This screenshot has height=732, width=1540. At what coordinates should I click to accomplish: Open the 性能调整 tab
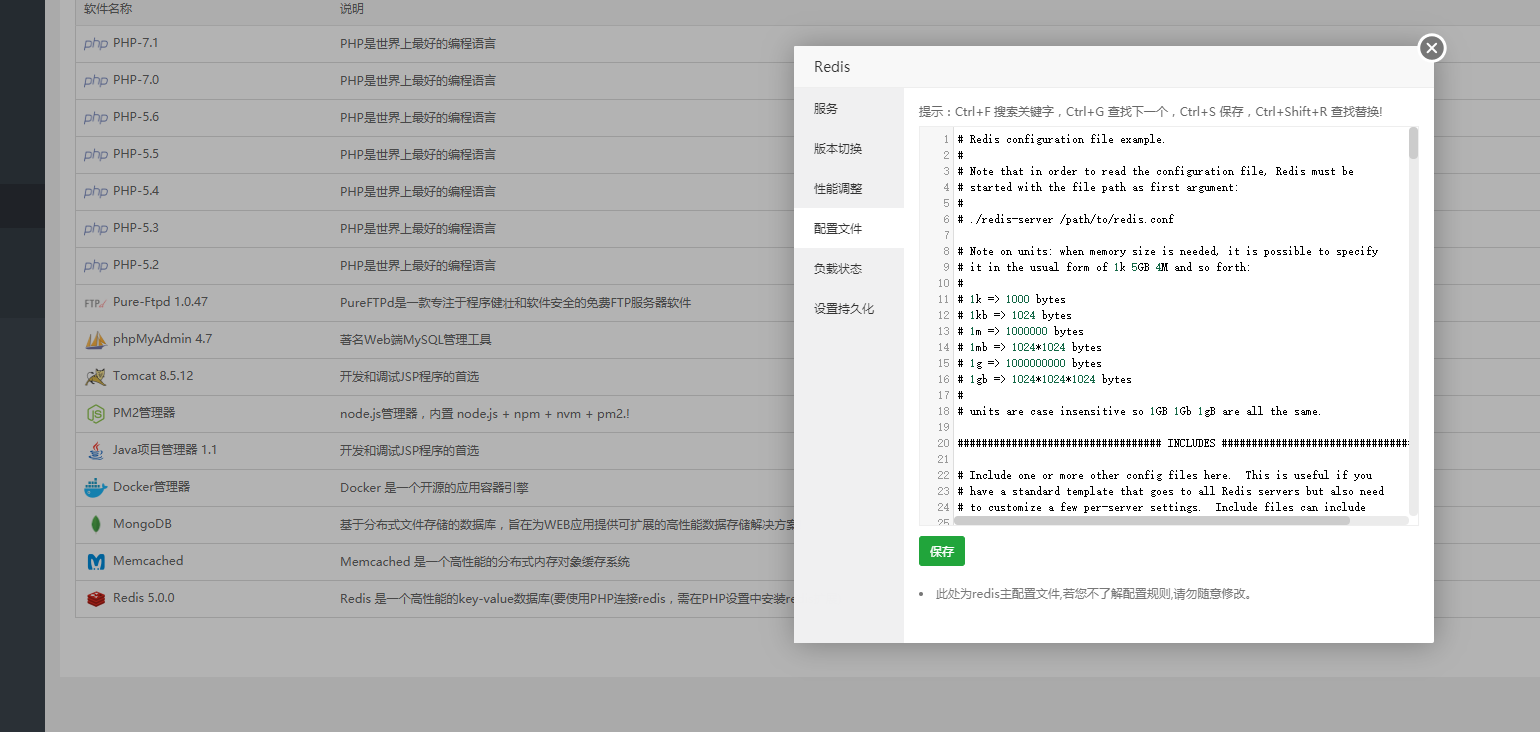tap(849, 188)
